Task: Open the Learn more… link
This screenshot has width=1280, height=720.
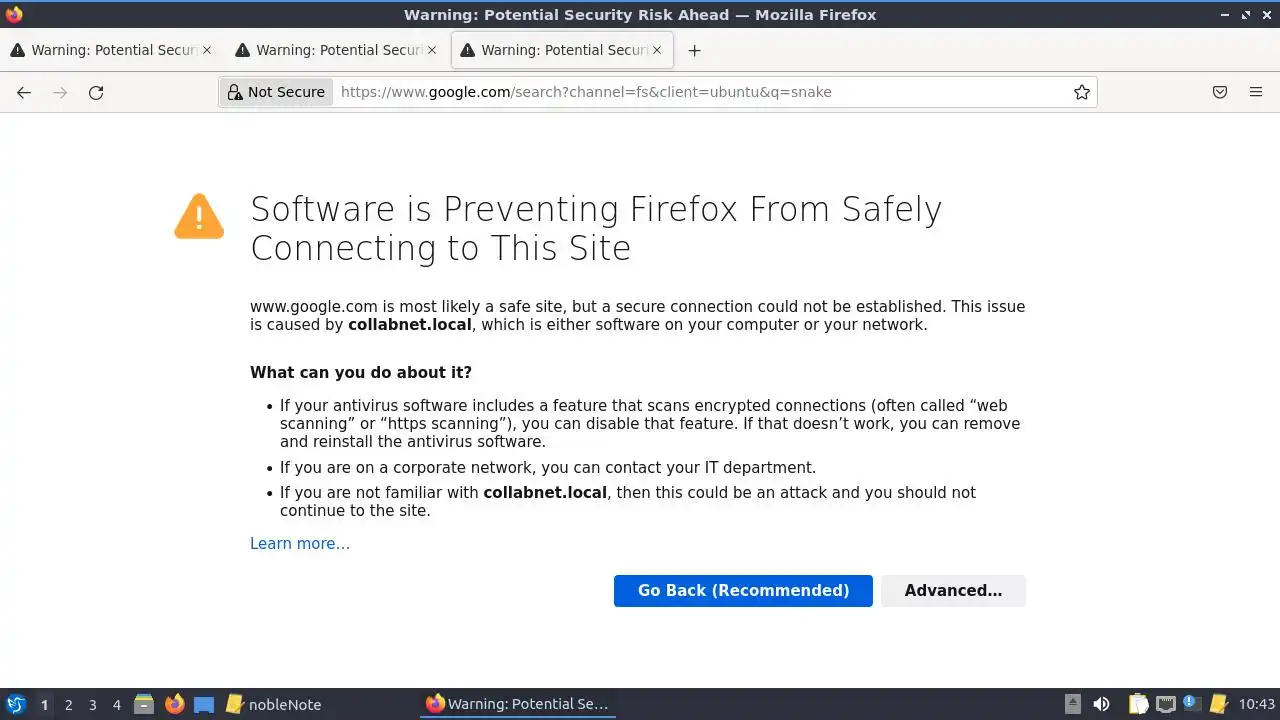Action: [300, 543]
